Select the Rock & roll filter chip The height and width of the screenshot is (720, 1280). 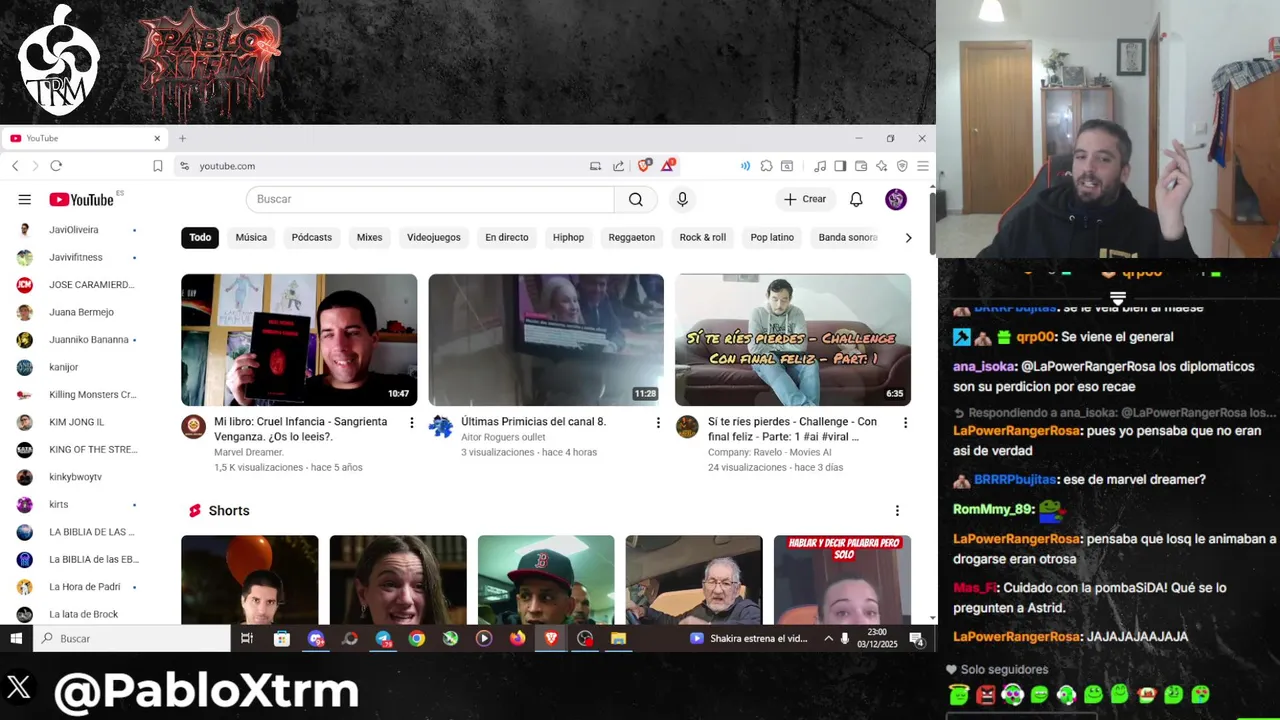[x=703, y=238]
